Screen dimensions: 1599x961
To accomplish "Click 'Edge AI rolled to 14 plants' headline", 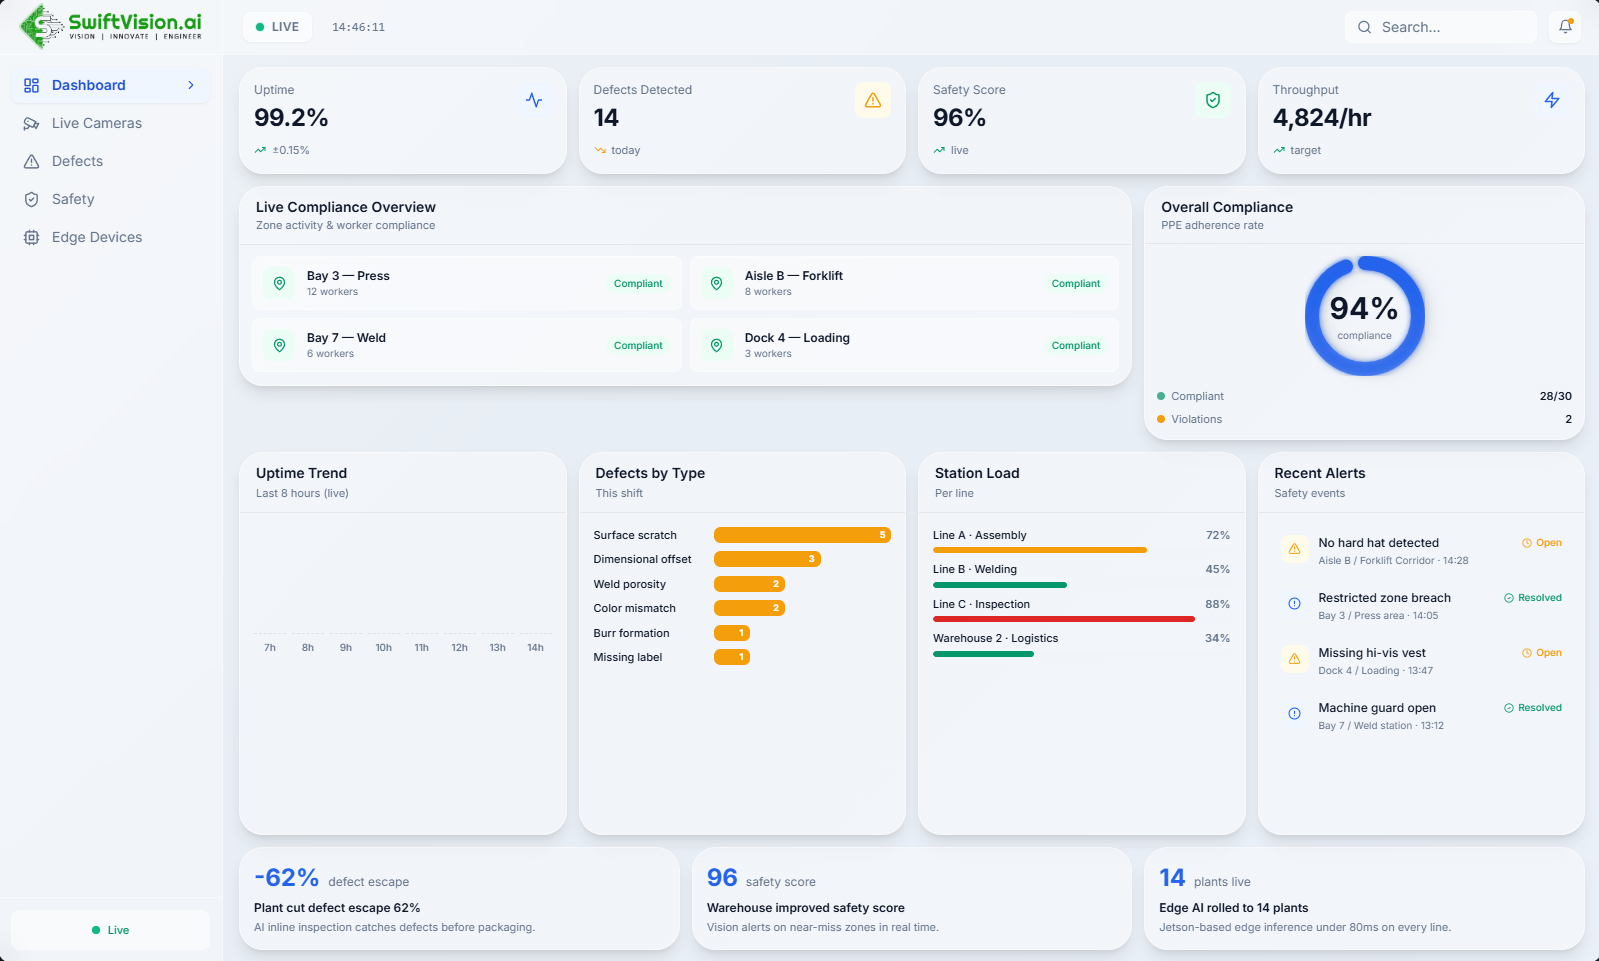I will click(x=1233, y=908).
